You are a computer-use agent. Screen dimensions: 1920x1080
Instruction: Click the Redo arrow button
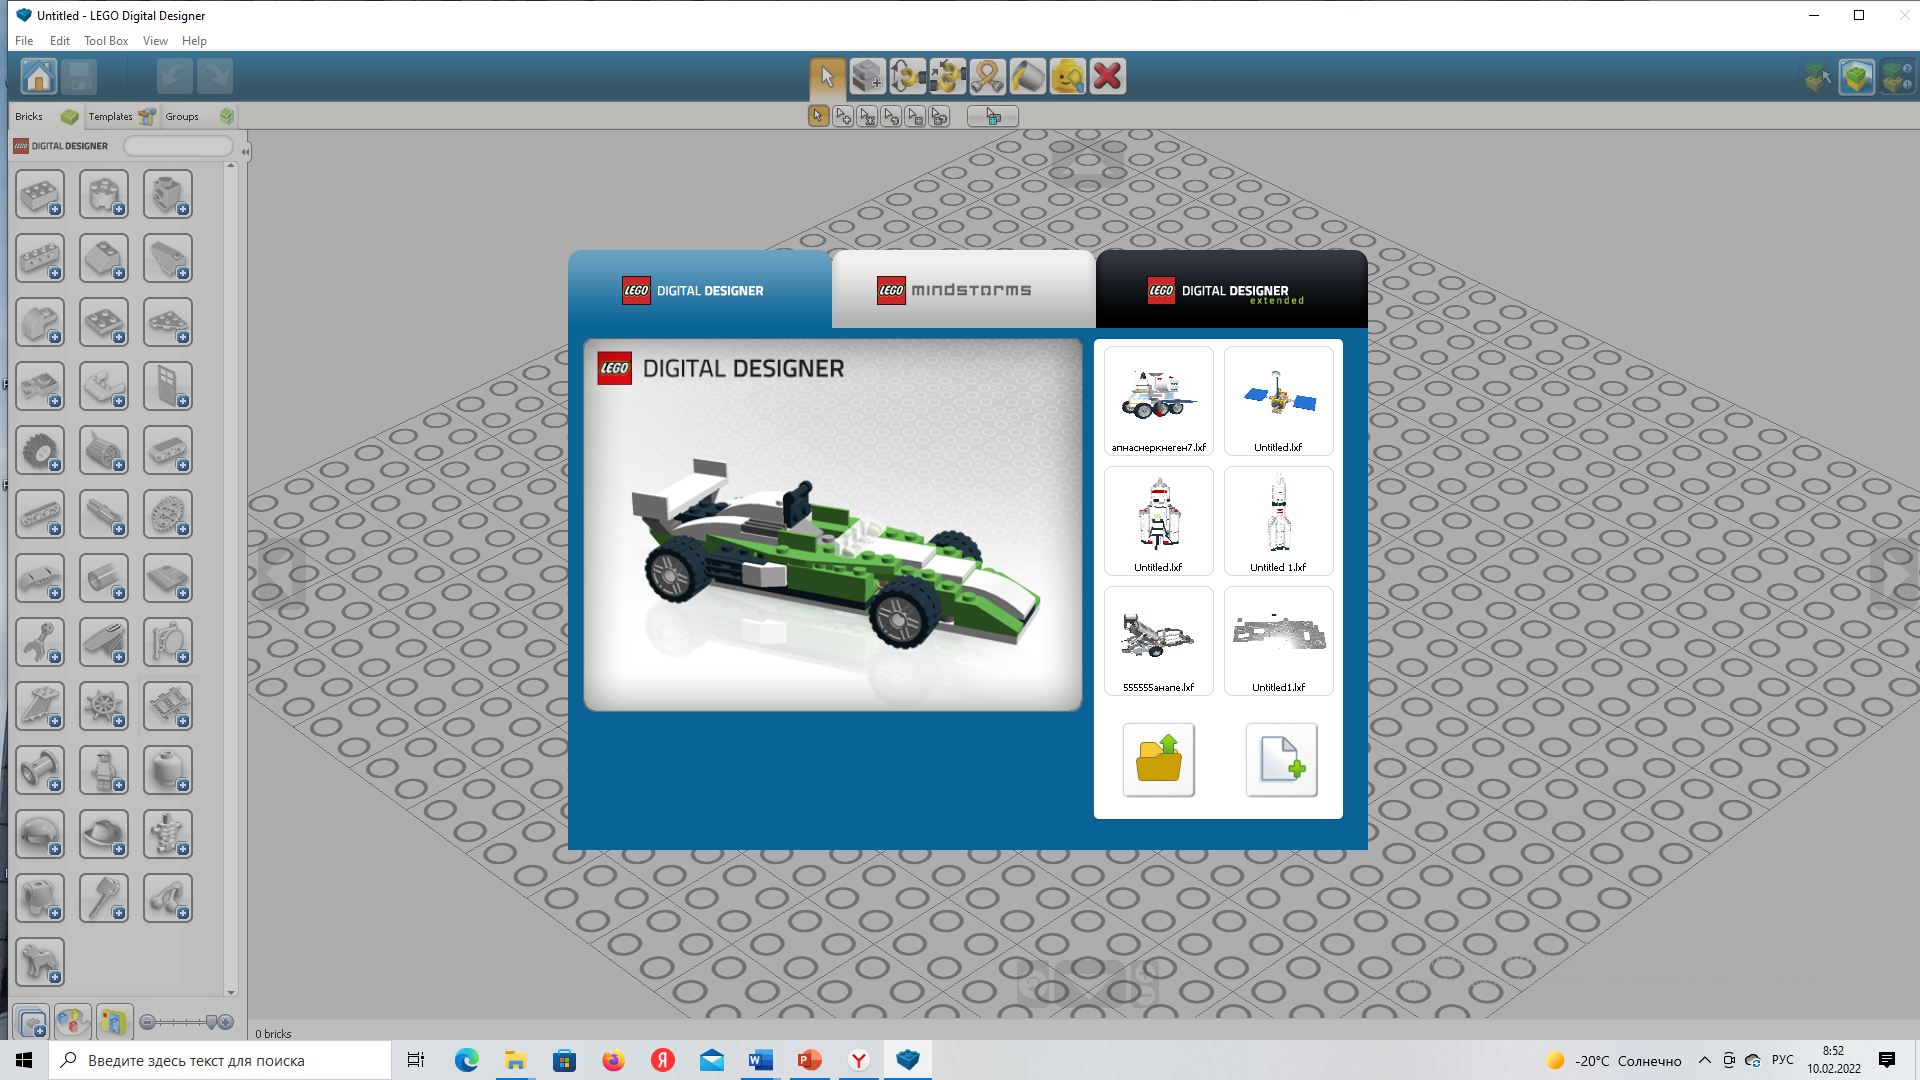click(214, 76)
